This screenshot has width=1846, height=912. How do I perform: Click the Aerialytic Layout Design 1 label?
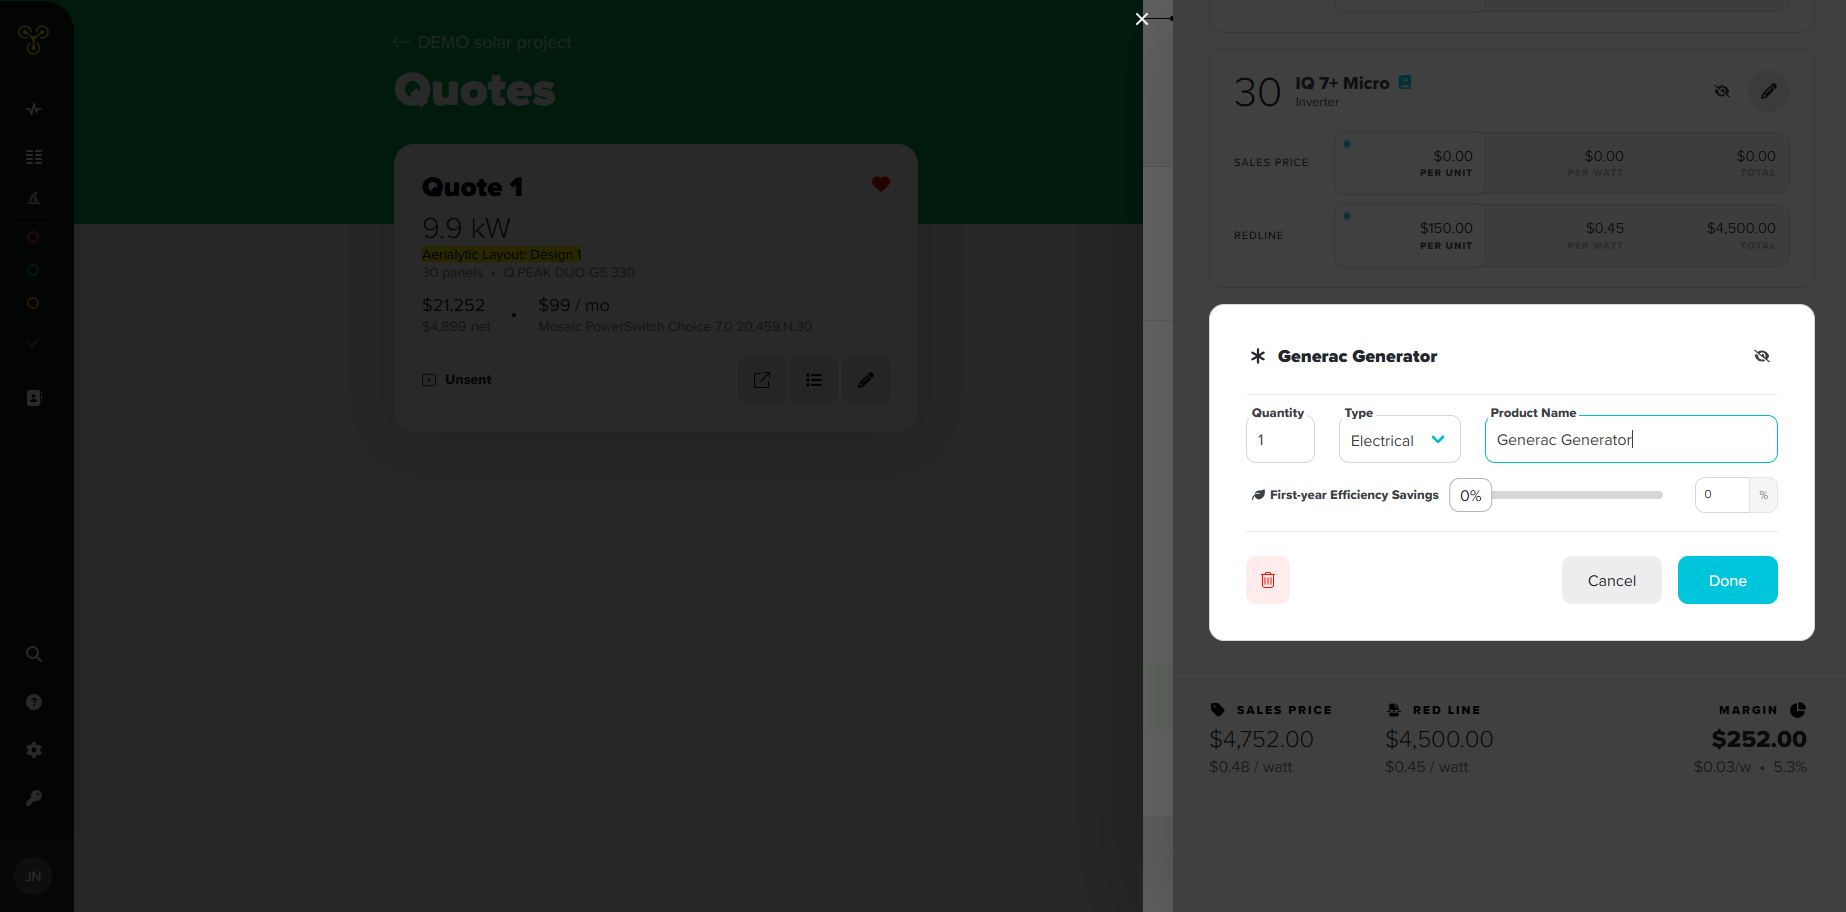[x=501, y=254]
